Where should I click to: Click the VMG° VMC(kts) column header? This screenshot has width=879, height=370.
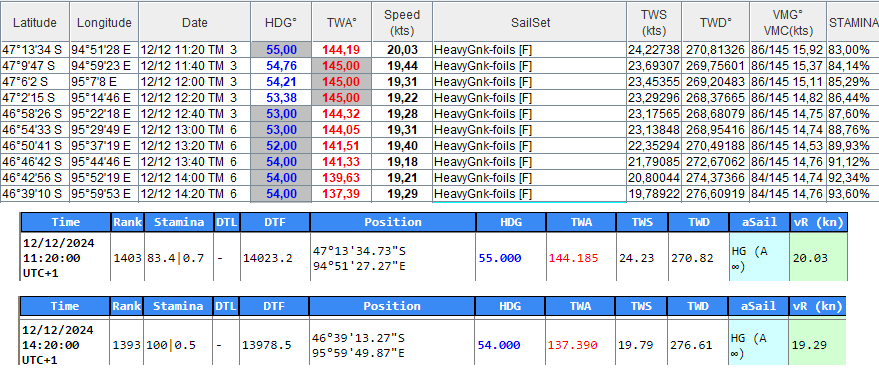[788, 22]
